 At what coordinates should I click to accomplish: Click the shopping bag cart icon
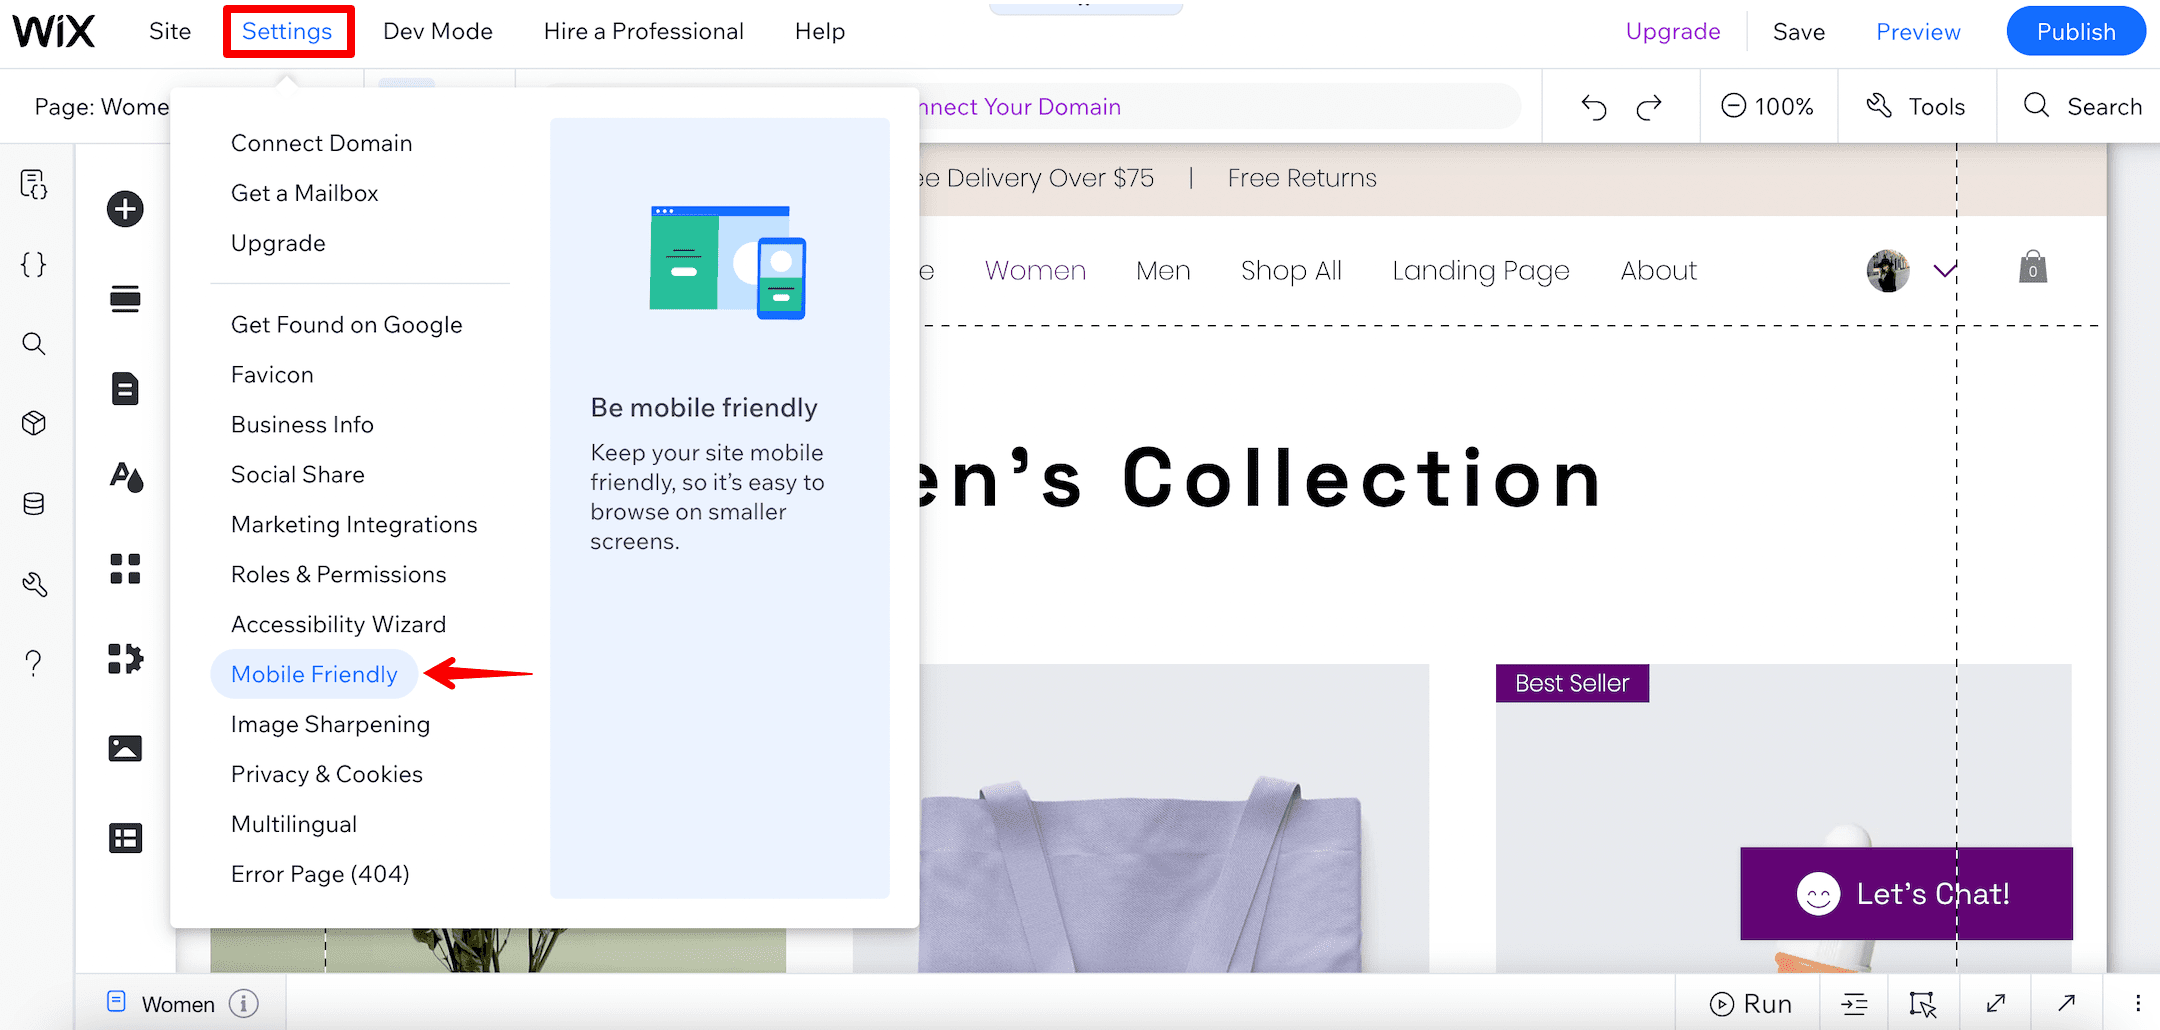tap(2033, 267)
